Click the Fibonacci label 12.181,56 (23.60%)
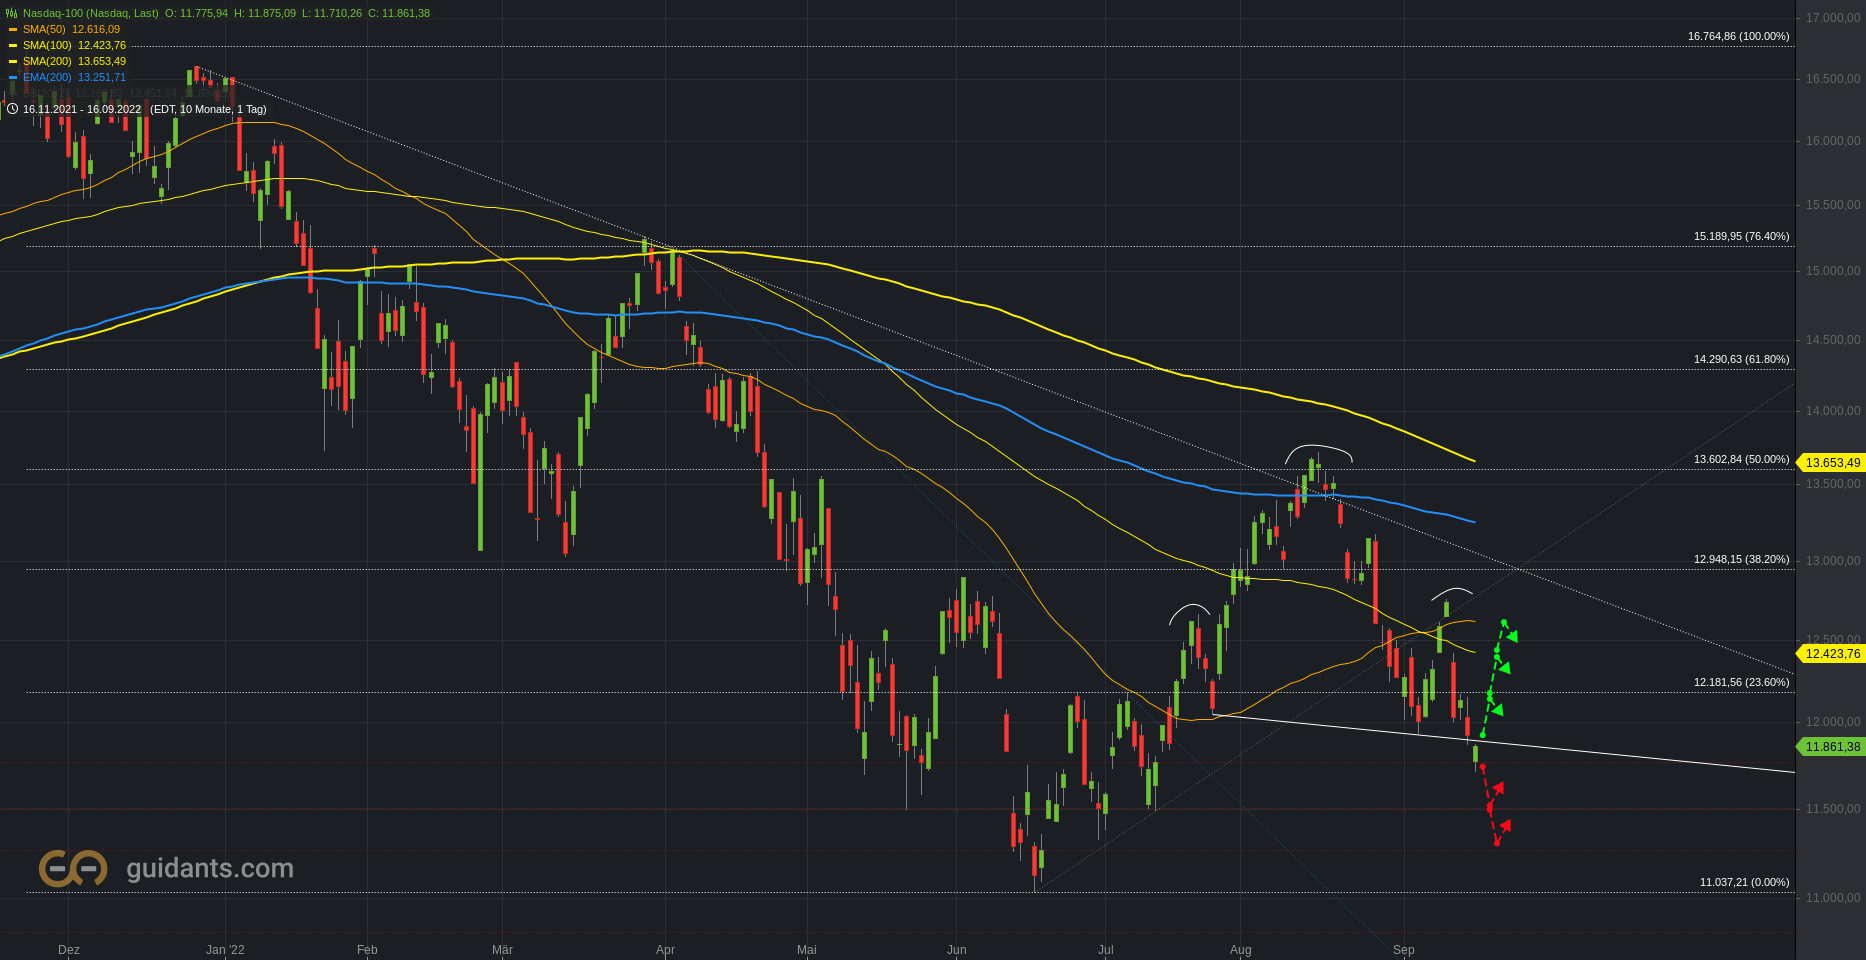 click(1742, 682)
